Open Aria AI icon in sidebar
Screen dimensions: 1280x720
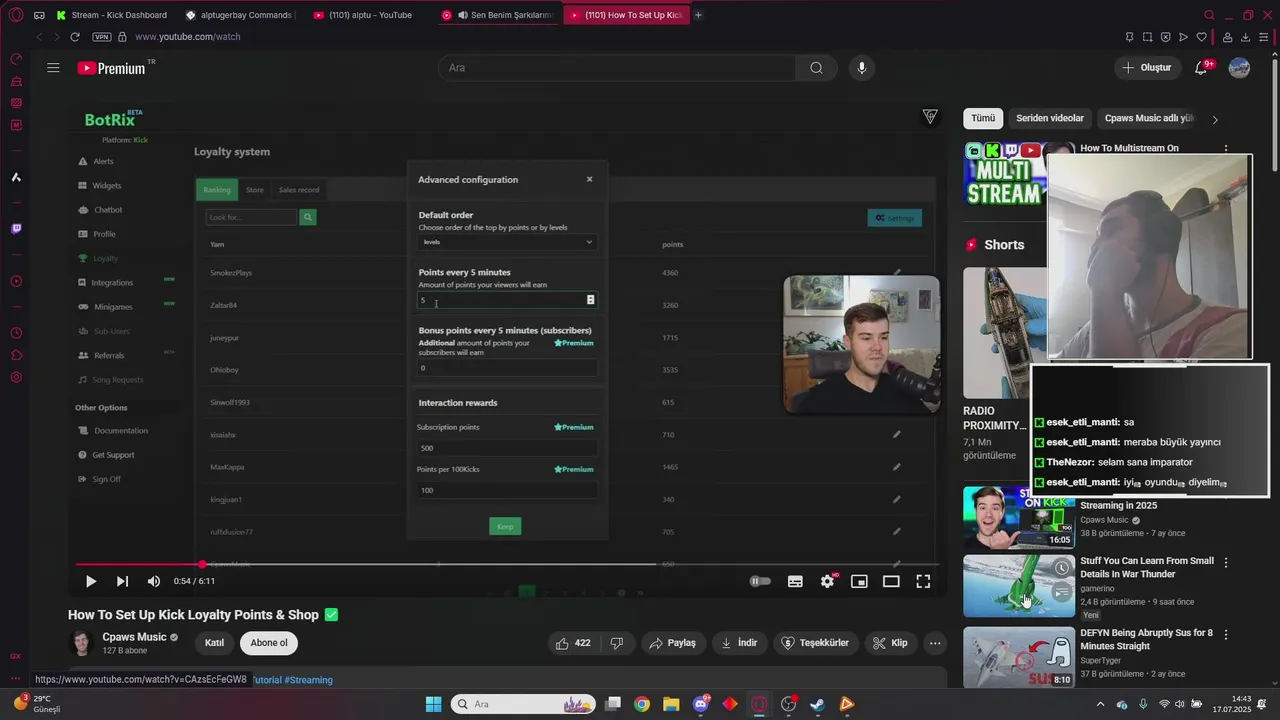(x=16, y=177)
